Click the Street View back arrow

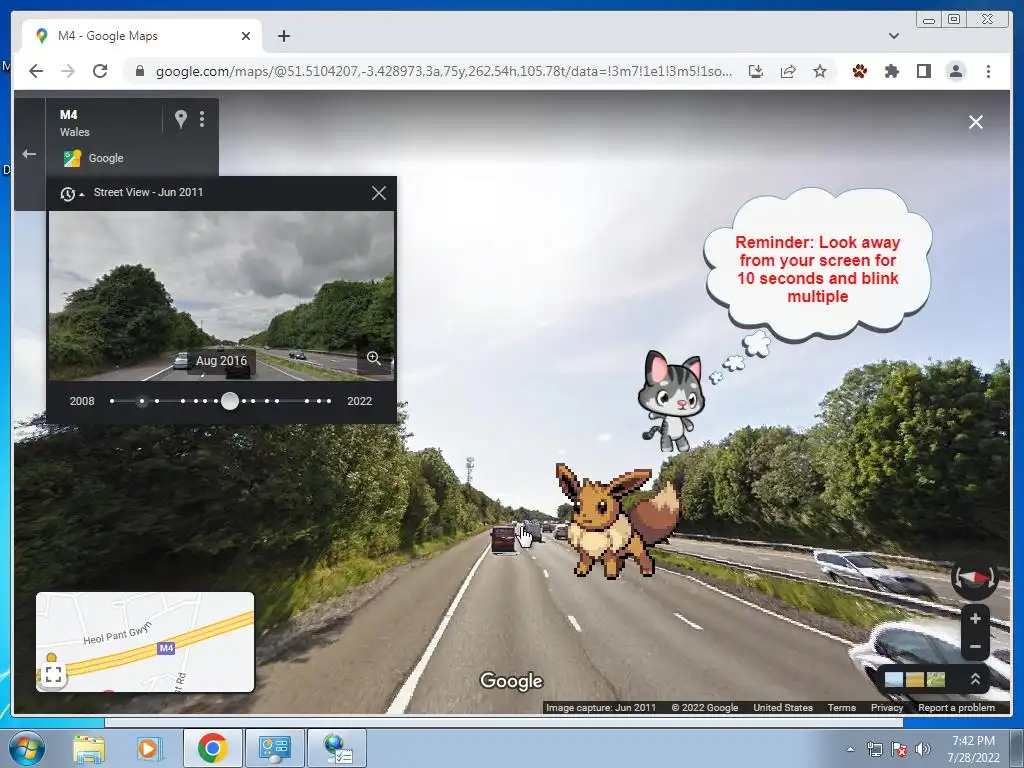(29, 154)
